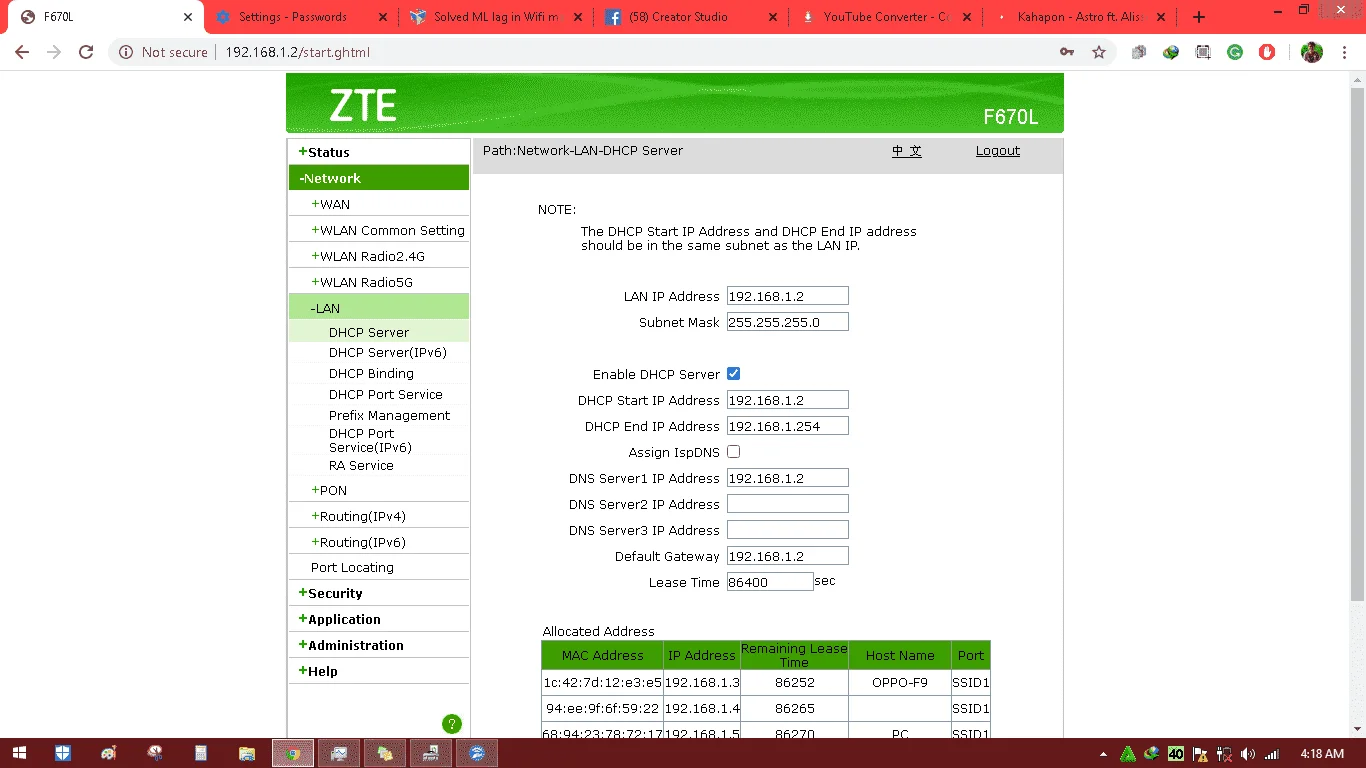
Task: Open the battery status tray icon
Action: click(x=1224, y=754)
